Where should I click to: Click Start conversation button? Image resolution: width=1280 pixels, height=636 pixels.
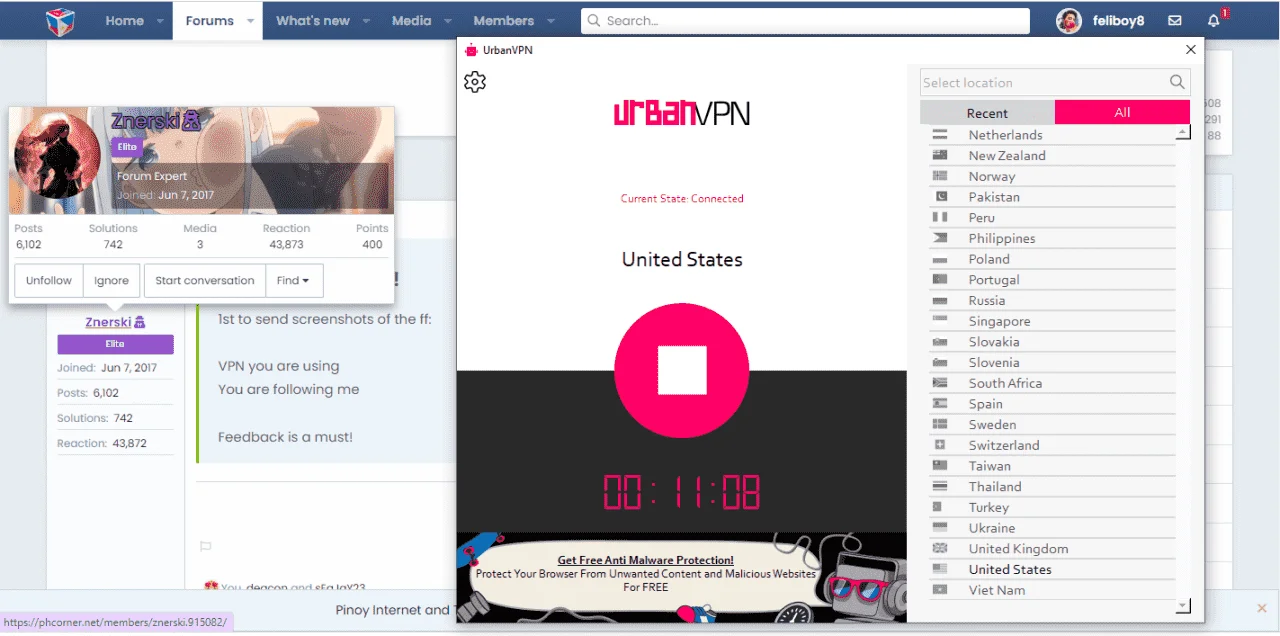(x=205, y=281)
